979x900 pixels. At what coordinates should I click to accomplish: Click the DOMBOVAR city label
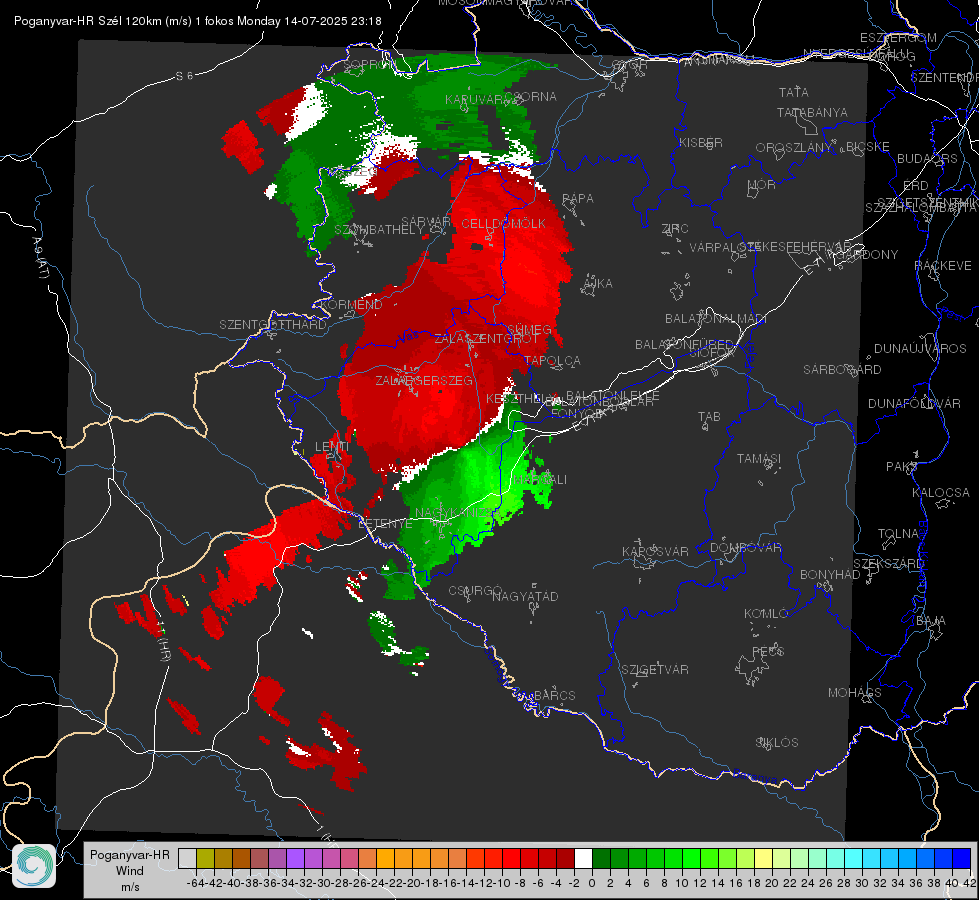pyautogui.click(x=745, y=548)
